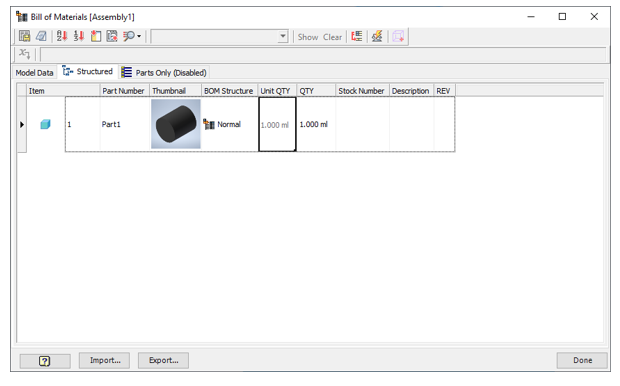Click the REV column header

(x=444, y=91)
